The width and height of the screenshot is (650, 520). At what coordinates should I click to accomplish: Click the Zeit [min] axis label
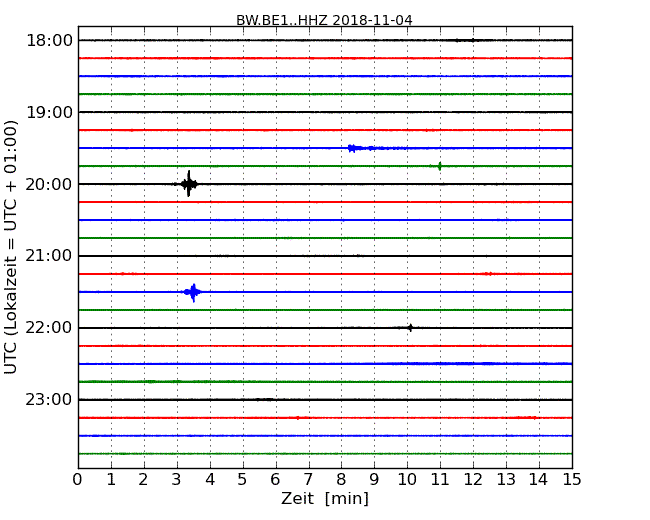(325, 498)
